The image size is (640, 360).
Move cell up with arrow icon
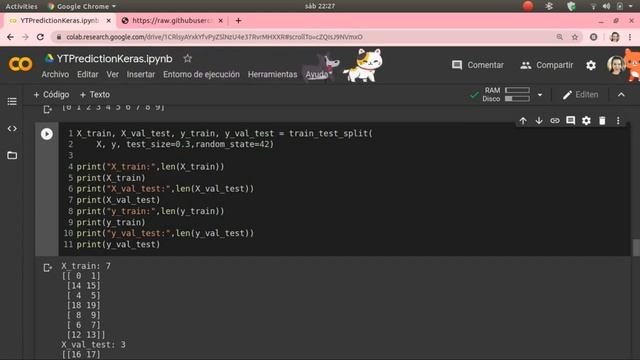click(523, 120)
